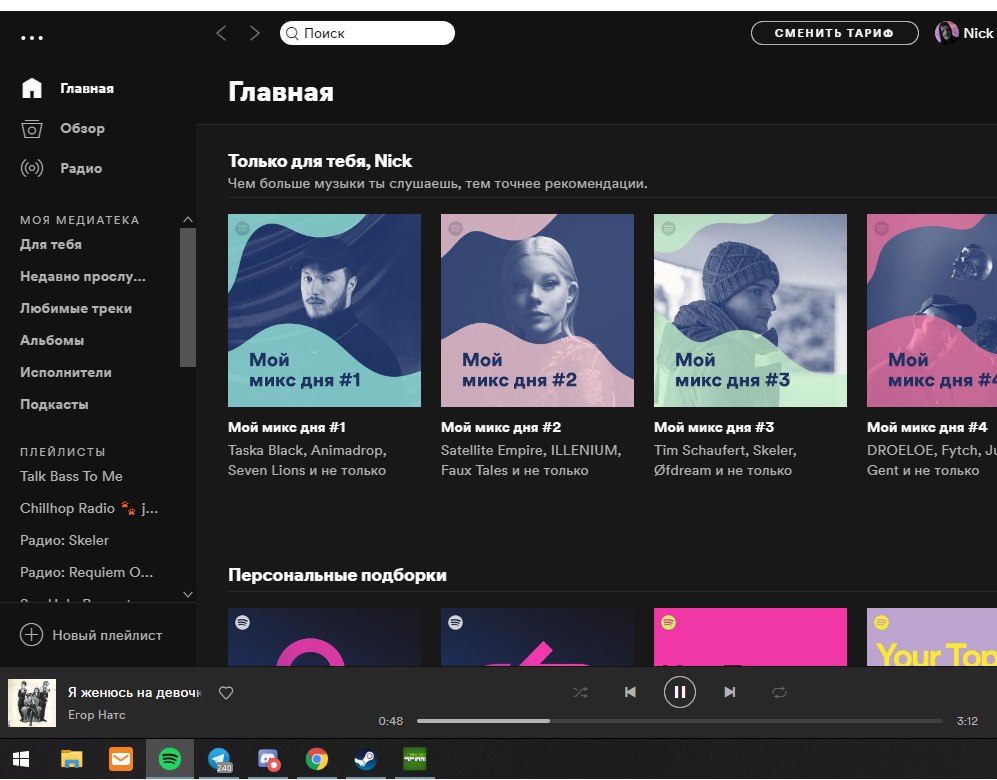Open the three-dots app menu
Screen dimensions: 997x780
pyautogui.click(x=32, y=38)
